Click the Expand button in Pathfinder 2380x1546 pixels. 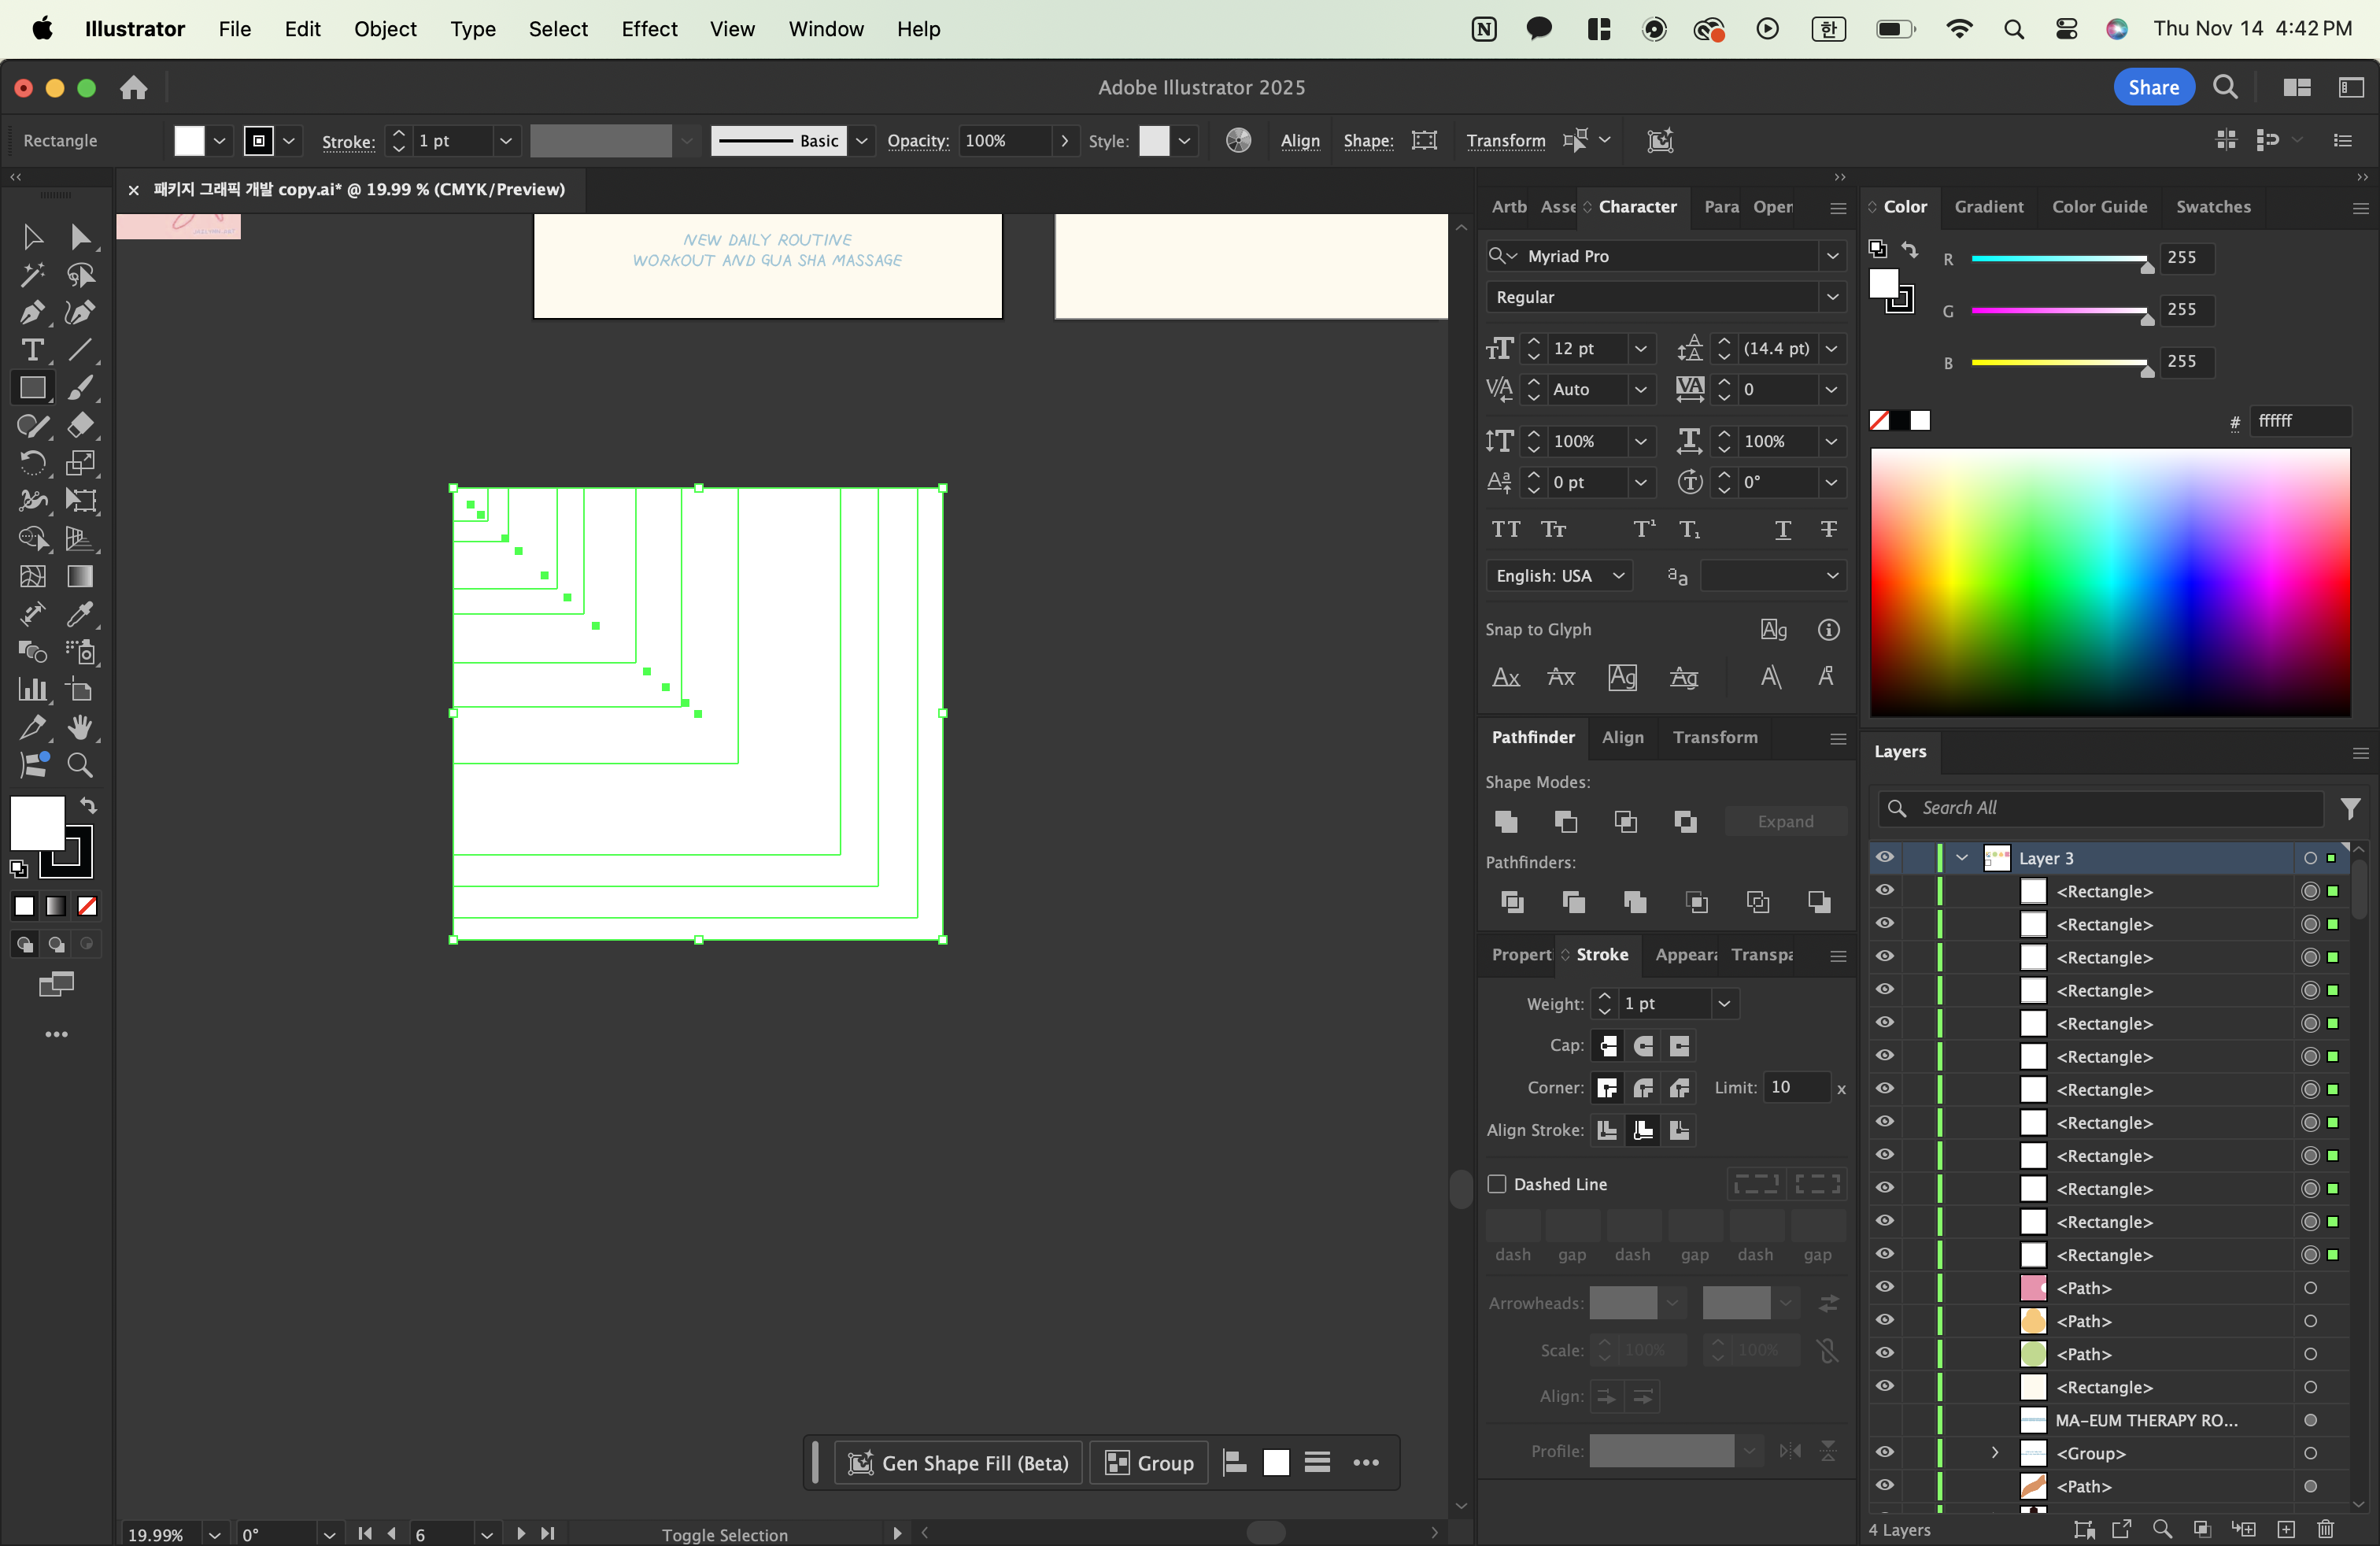(1786, 821)
